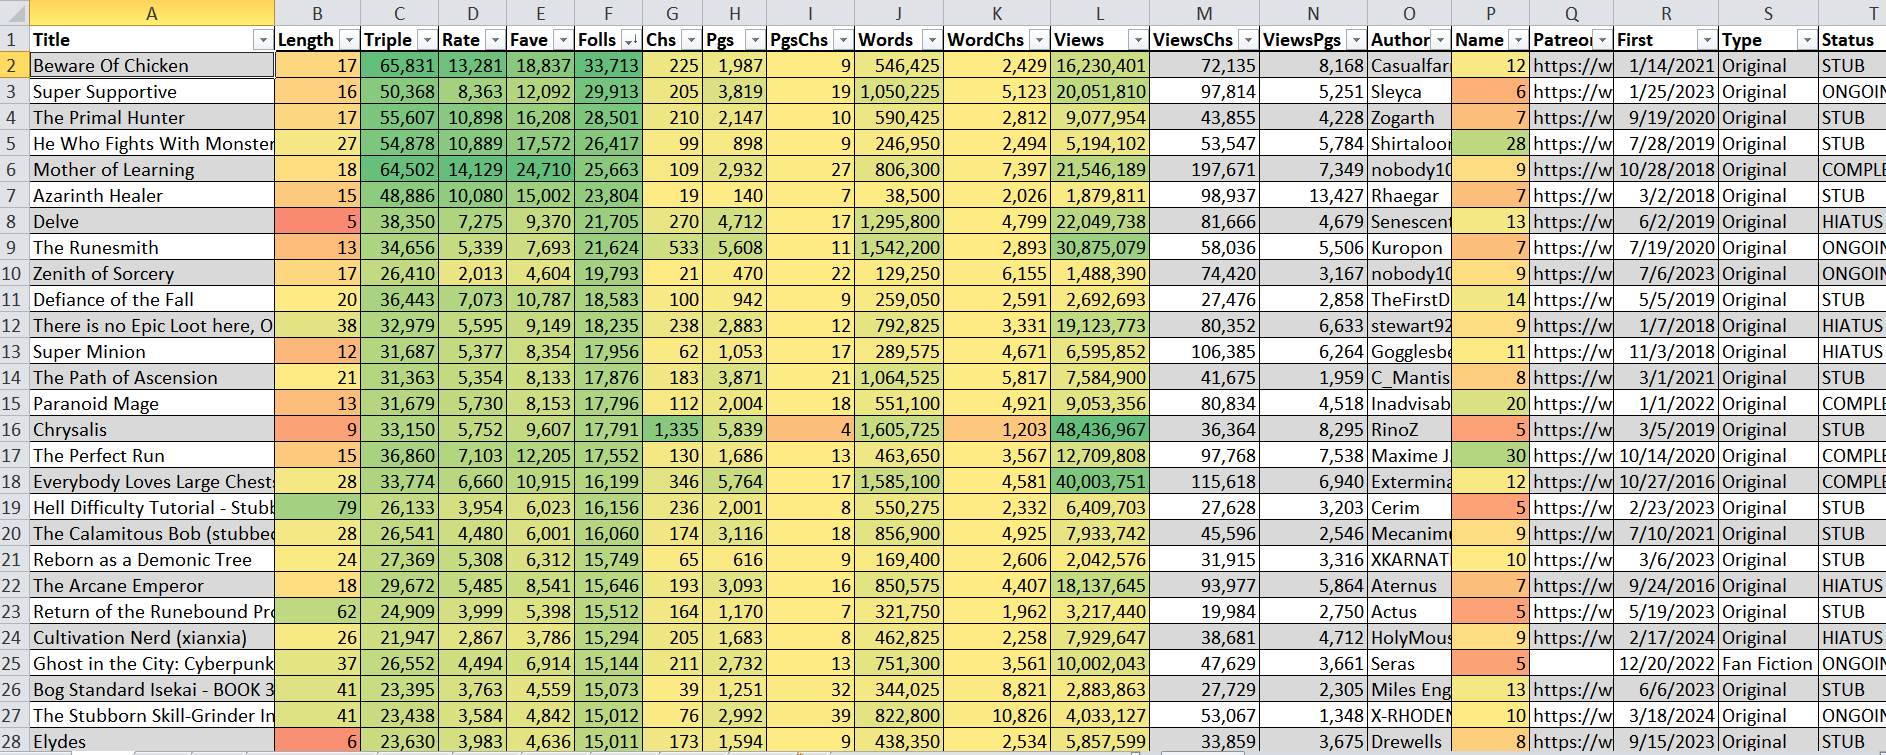Click the First date "12/20/2022"
The image size is (1886, 755).
coord(1666,664)
